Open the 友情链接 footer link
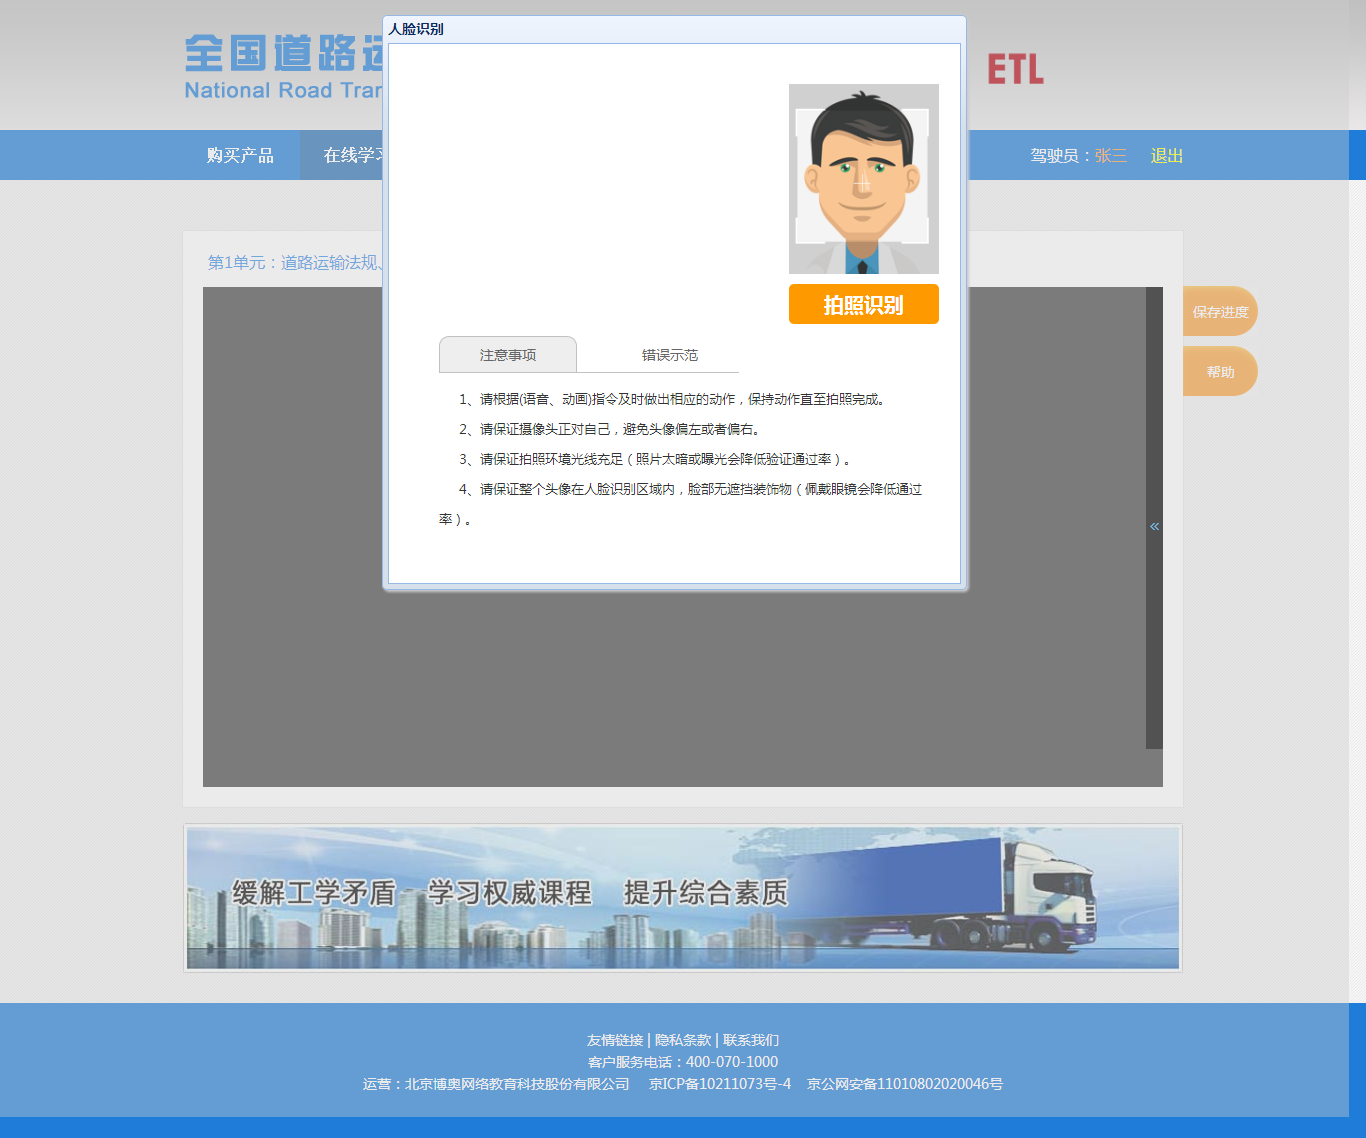1366x1138 pixels. tap(615, 1040)
